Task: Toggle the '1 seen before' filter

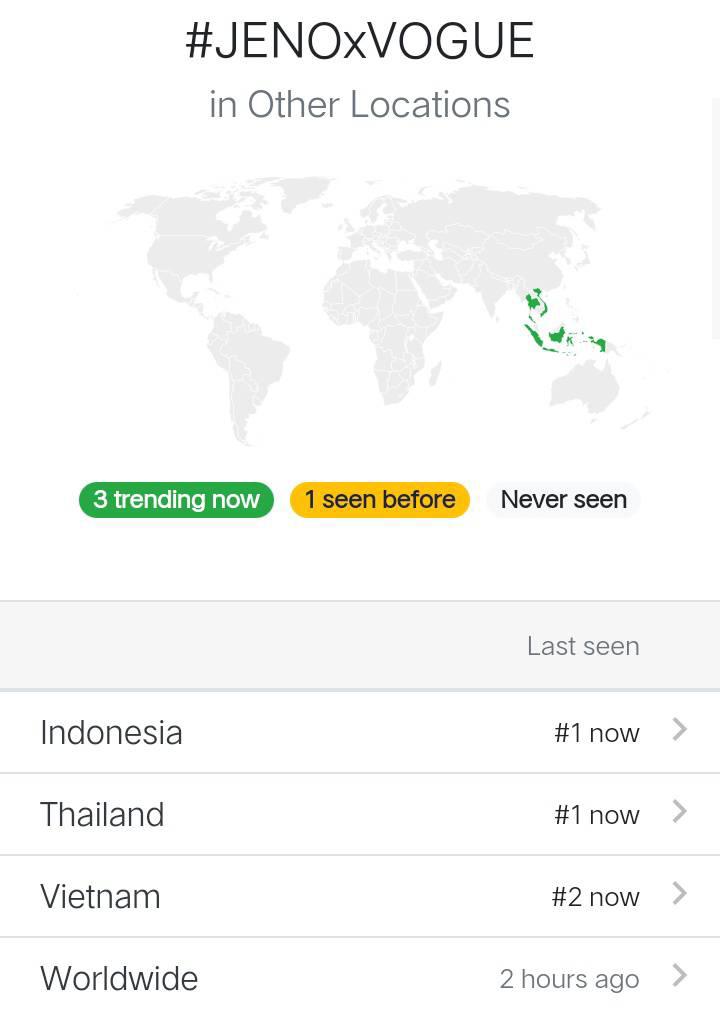Action: tap(380, 500)
